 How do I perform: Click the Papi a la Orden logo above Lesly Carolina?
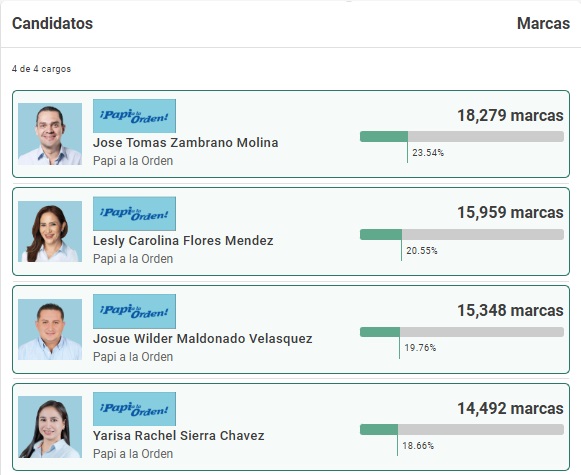click(135, 214)
